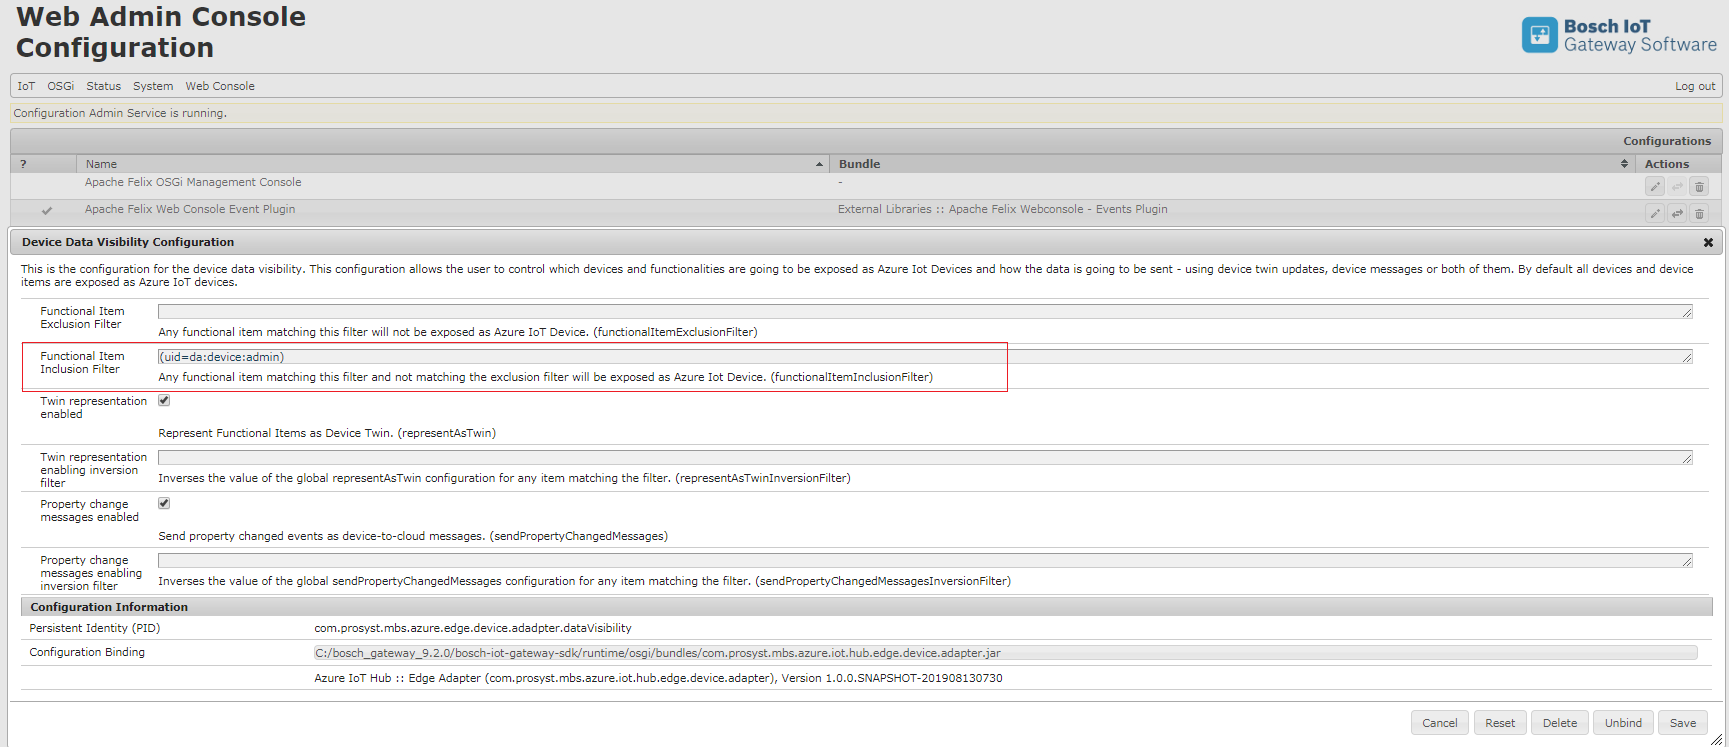1729x747 pixels.
Task: Toggle the Property change messages enabled checkbox
Action: pos(164,503)
